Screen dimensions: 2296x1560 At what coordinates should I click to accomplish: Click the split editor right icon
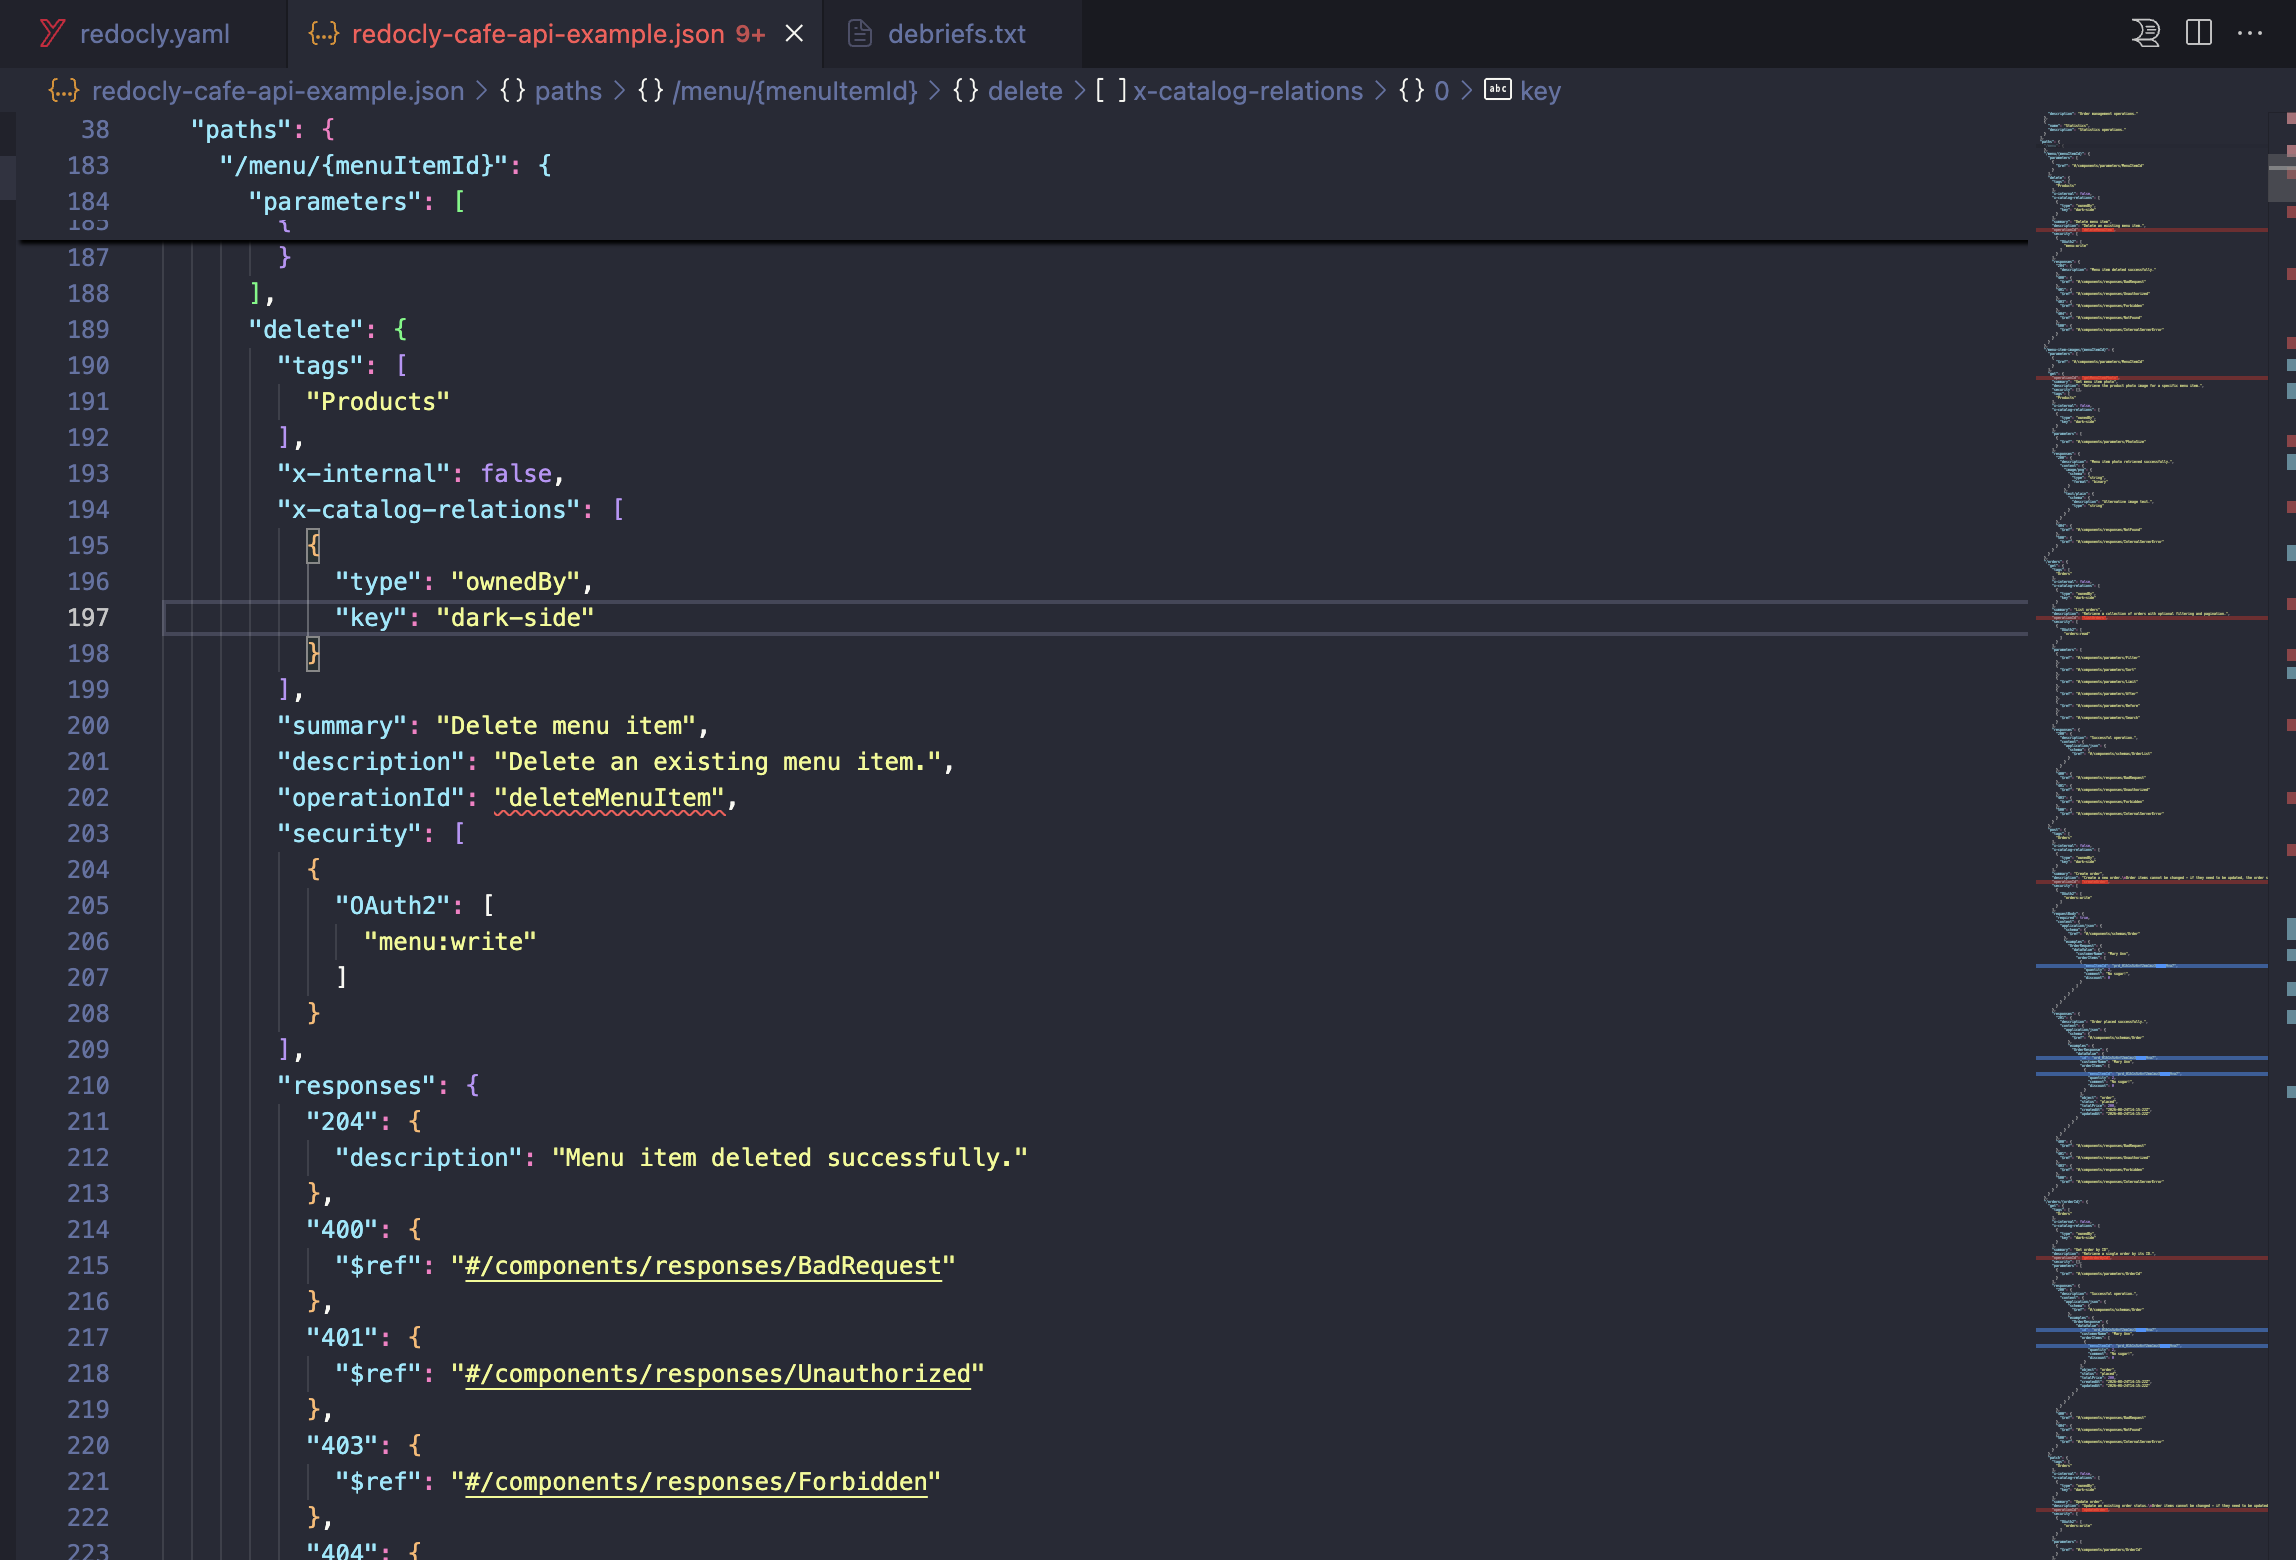tap(2198, 33)
